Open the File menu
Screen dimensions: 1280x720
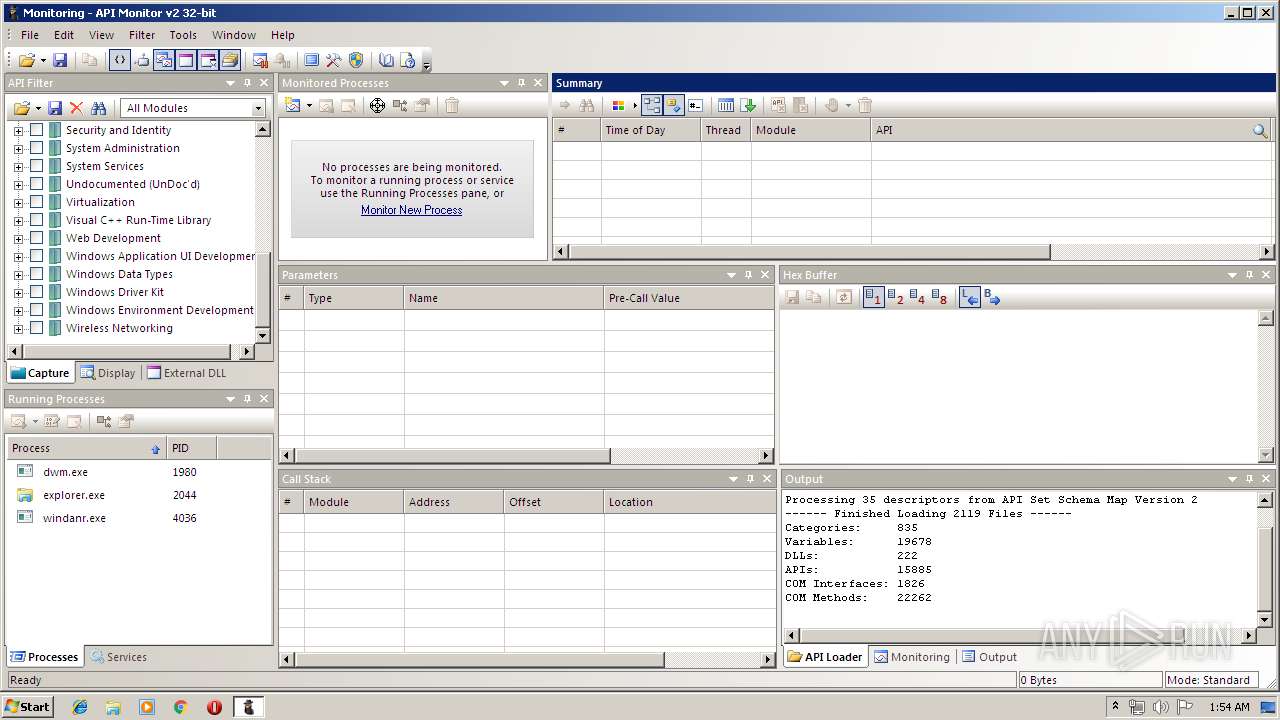[30, 35]
